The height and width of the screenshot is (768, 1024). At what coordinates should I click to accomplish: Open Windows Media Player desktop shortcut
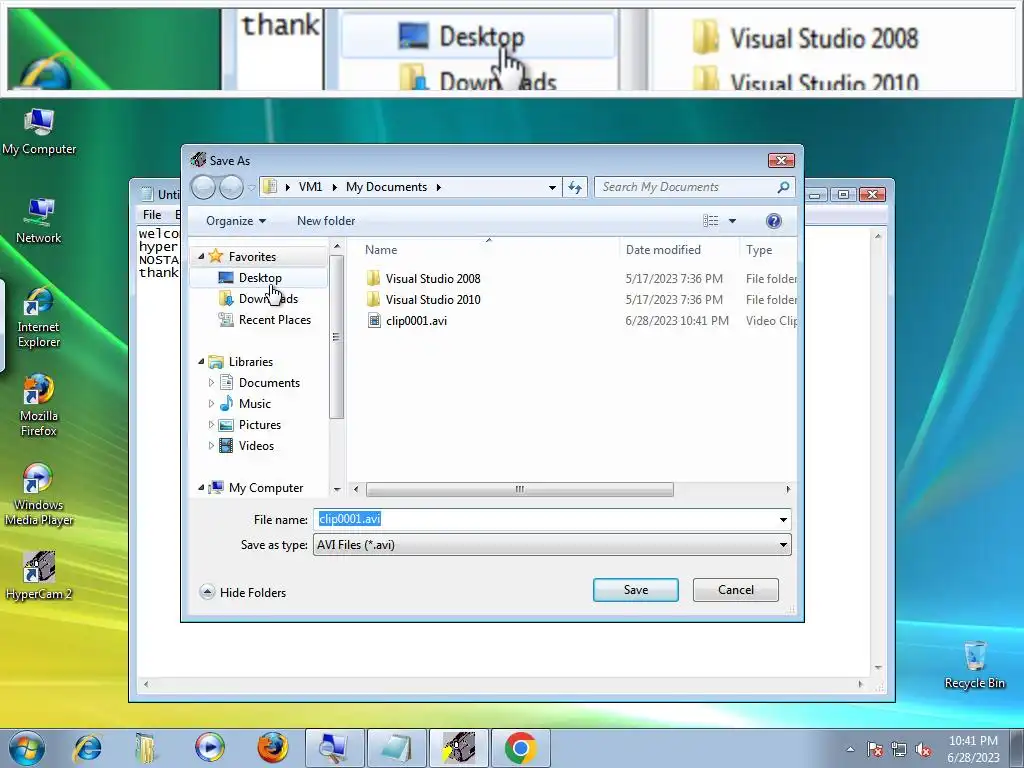[39, 494]
